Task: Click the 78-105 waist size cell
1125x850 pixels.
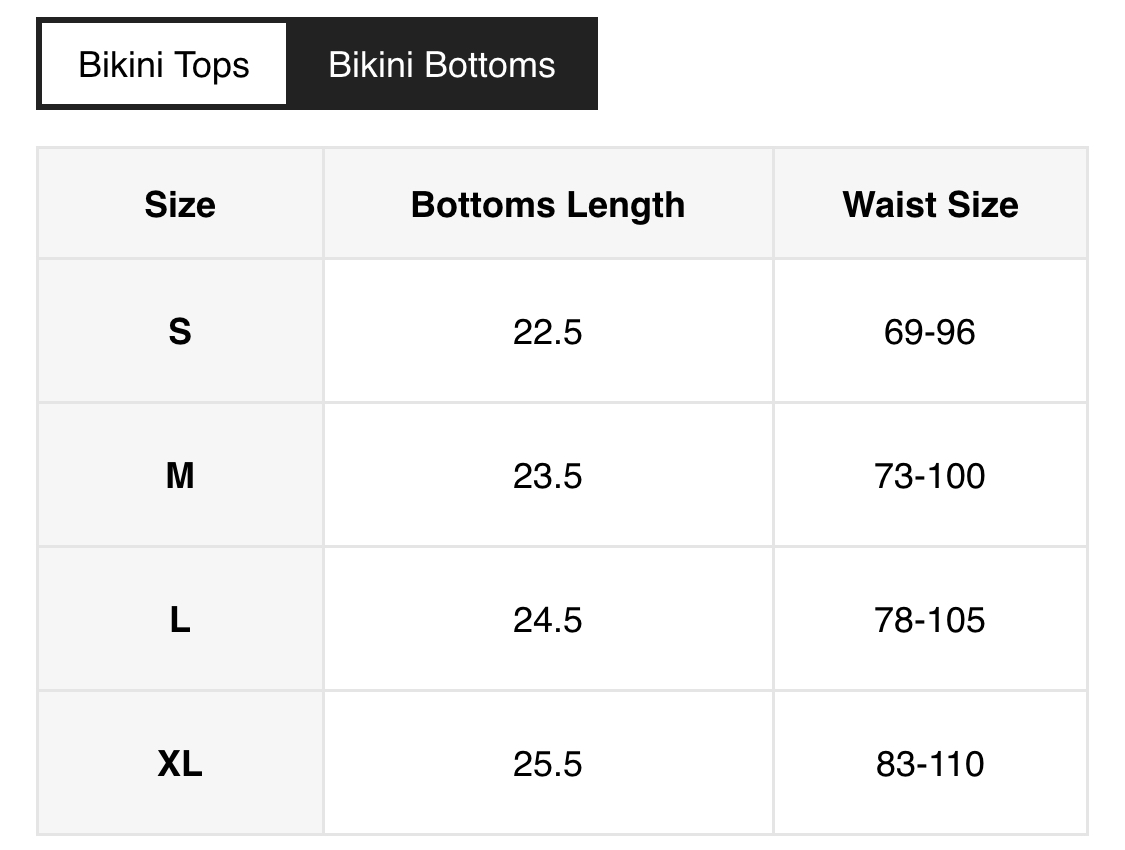Action: click(930, 620)
